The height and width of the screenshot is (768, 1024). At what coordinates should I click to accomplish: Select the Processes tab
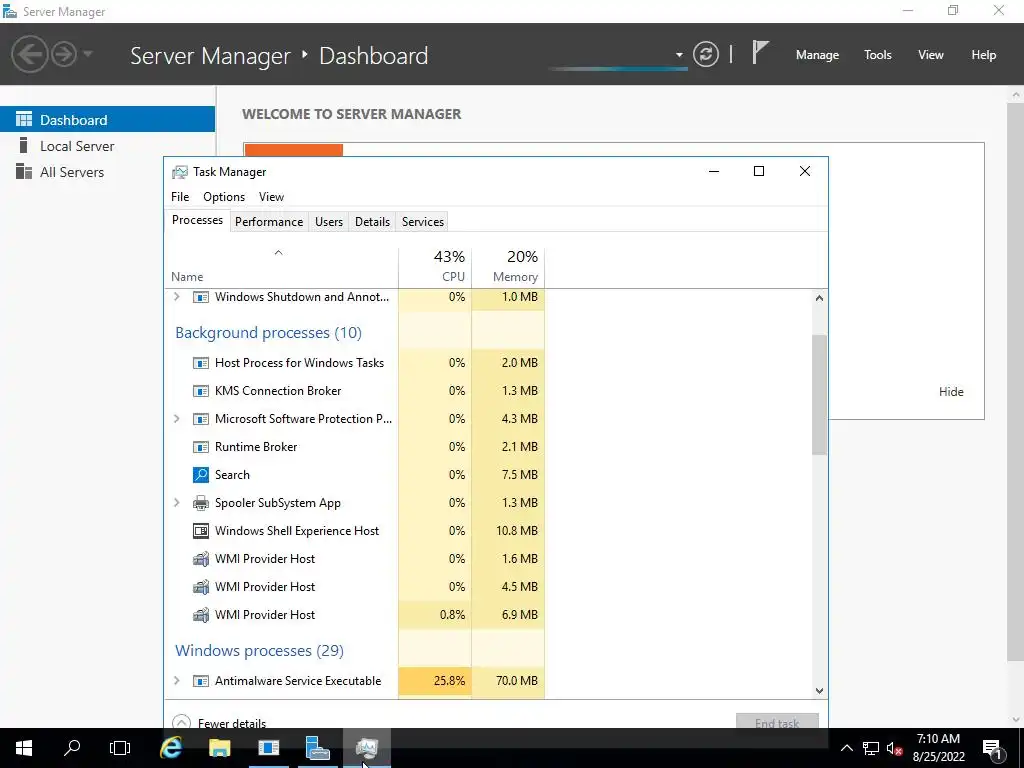[x=197, y=220]
